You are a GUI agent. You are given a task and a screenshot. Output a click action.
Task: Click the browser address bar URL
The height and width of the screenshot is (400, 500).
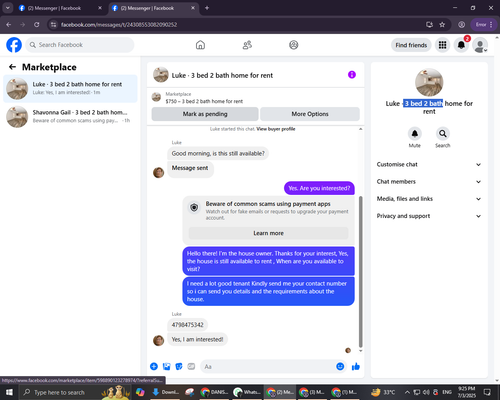pos(119,25)
